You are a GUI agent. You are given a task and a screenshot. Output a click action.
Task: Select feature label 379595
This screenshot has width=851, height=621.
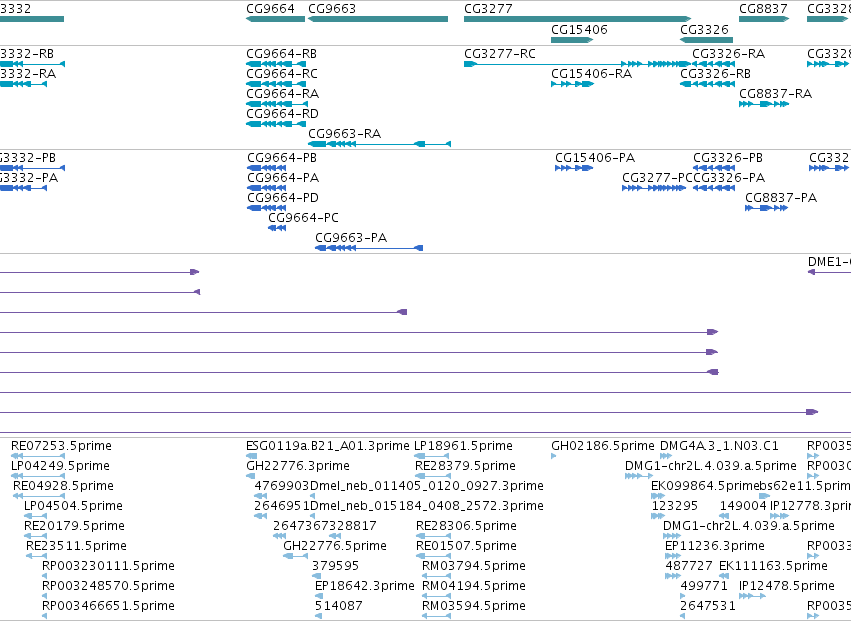coord(335,566)
